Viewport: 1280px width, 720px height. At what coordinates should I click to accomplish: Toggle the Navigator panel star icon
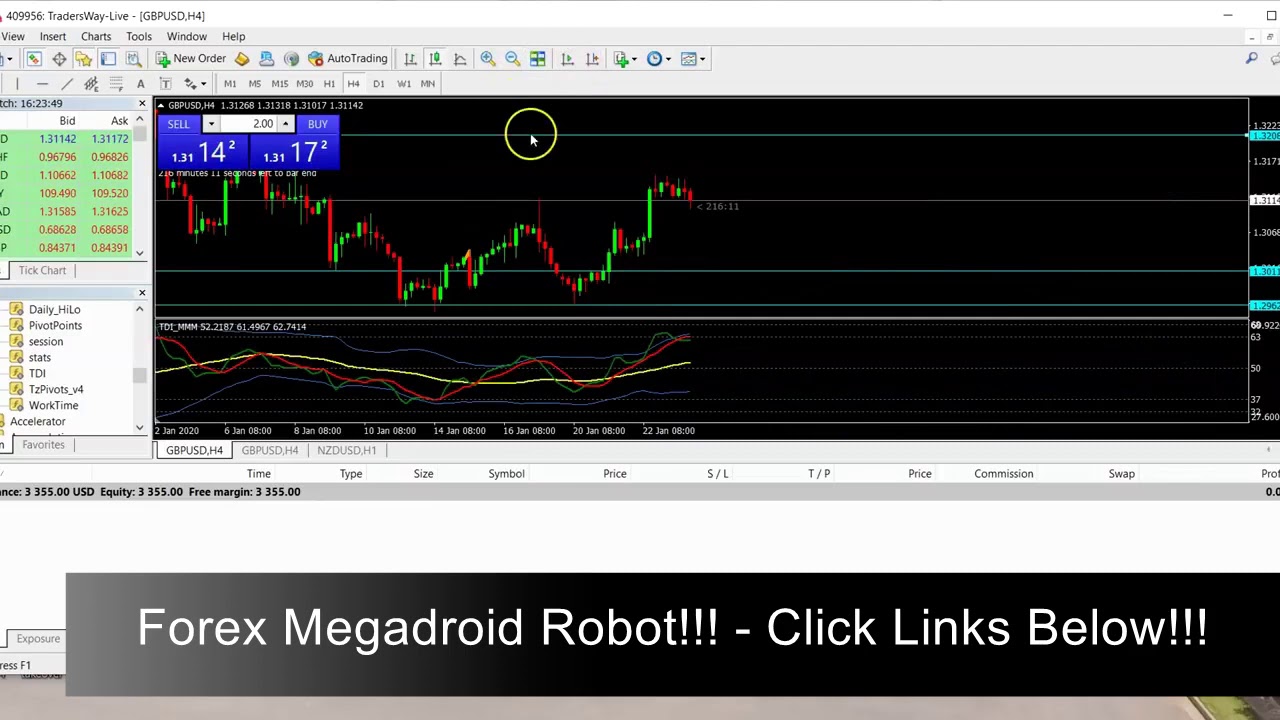point(83,59)
